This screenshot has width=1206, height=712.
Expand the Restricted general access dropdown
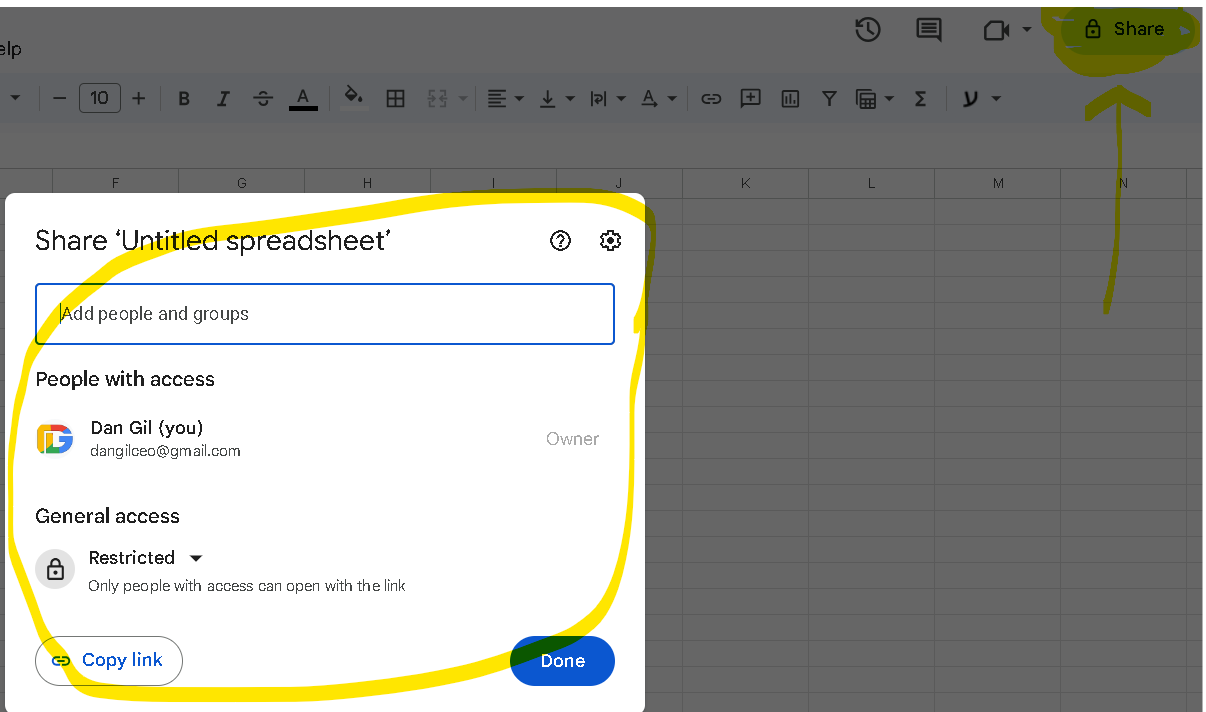[x=146, y=558]
